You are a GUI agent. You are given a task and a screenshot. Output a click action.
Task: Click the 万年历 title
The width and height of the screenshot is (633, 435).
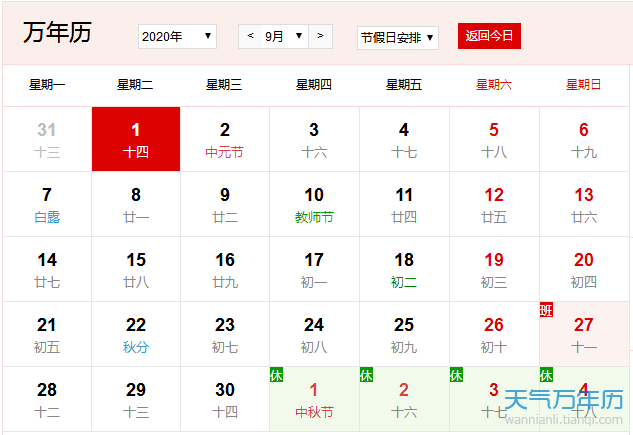click(57, 33)
